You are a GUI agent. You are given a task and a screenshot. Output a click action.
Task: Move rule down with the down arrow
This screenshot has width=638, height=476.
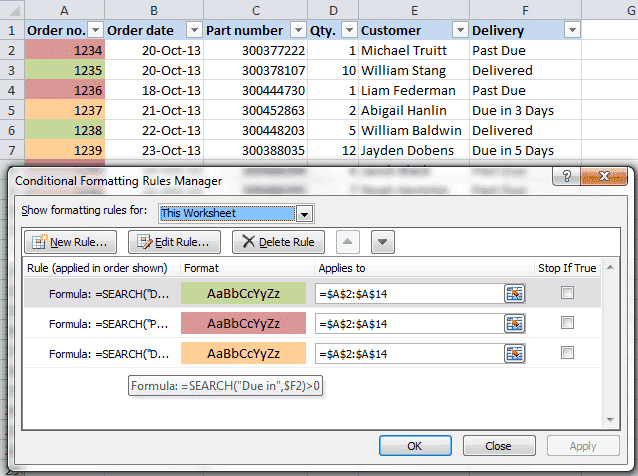[x=384, y=242]
